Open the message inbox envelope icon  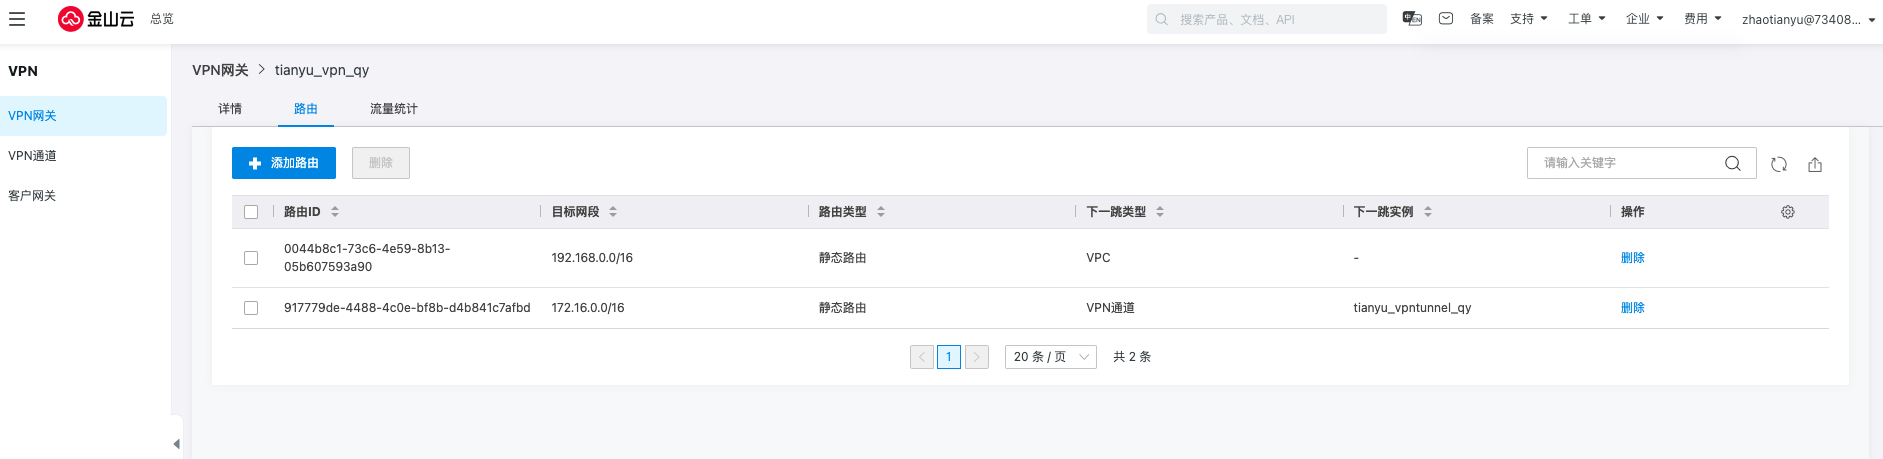tap(1446, 19)
